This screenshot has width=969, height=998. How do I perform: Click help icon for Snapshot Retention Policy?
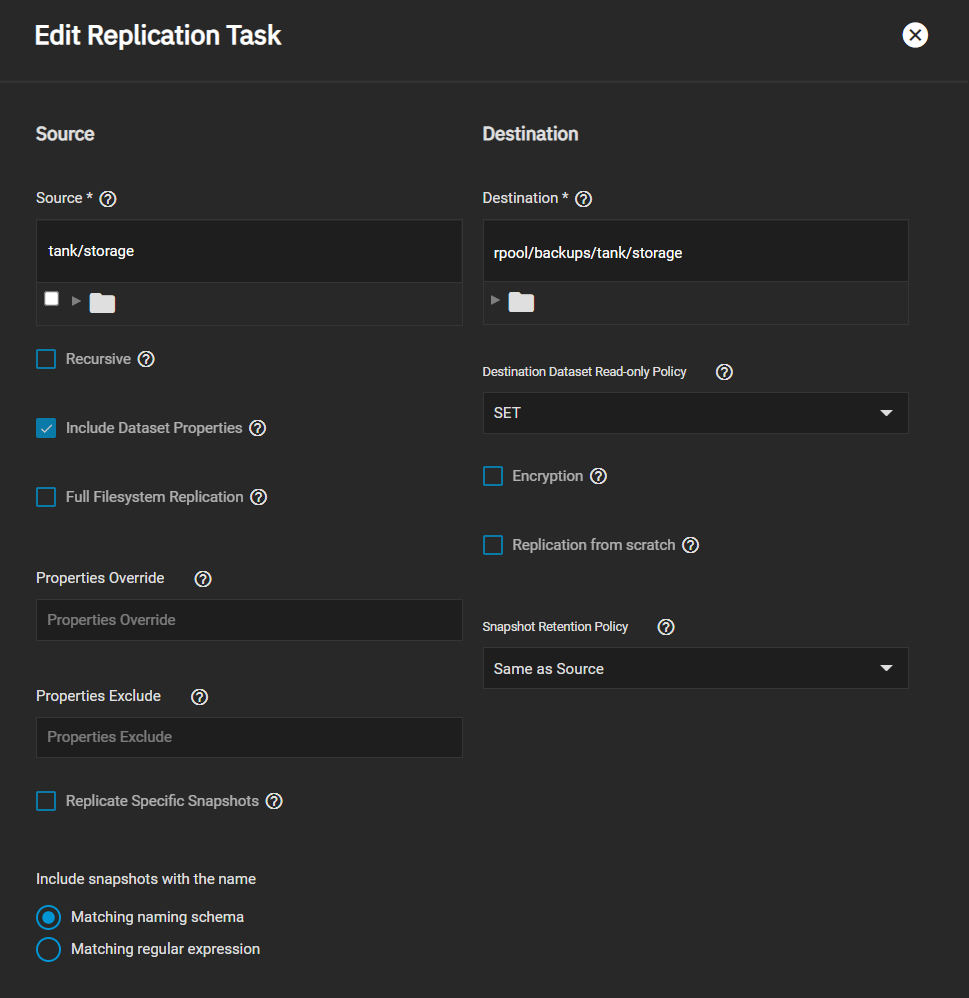[666, 627]
